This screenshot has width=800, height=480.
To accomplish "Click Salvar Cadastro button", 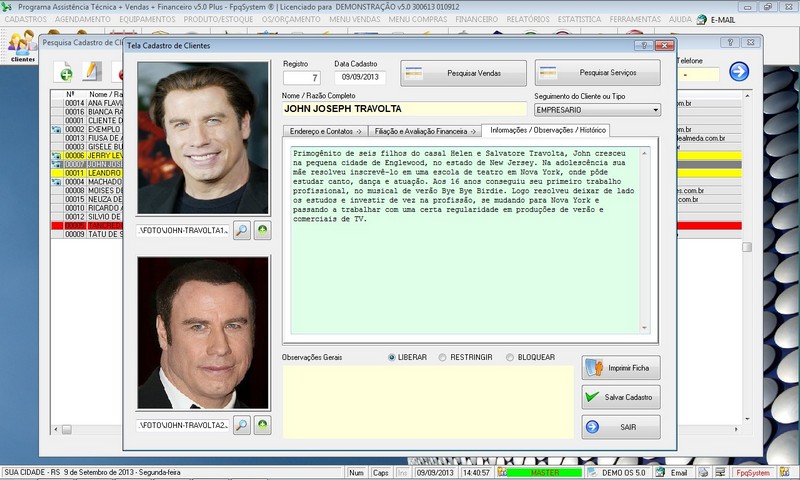I will pyautogui.click(x=621, y=397).
